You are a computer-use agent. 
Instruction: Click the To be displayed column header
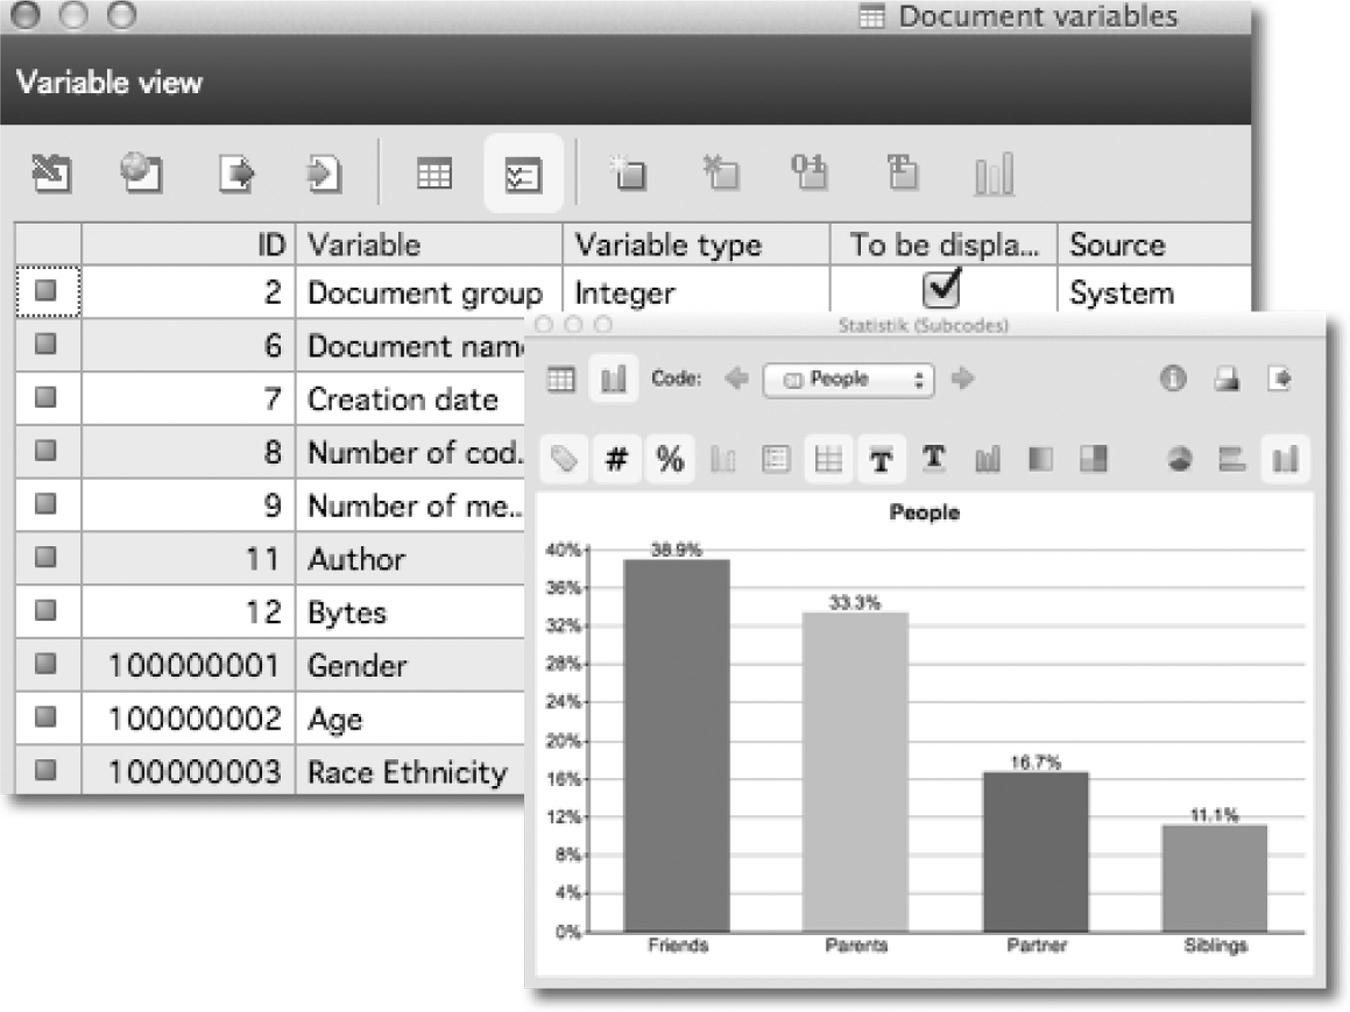tap(944, 244)
